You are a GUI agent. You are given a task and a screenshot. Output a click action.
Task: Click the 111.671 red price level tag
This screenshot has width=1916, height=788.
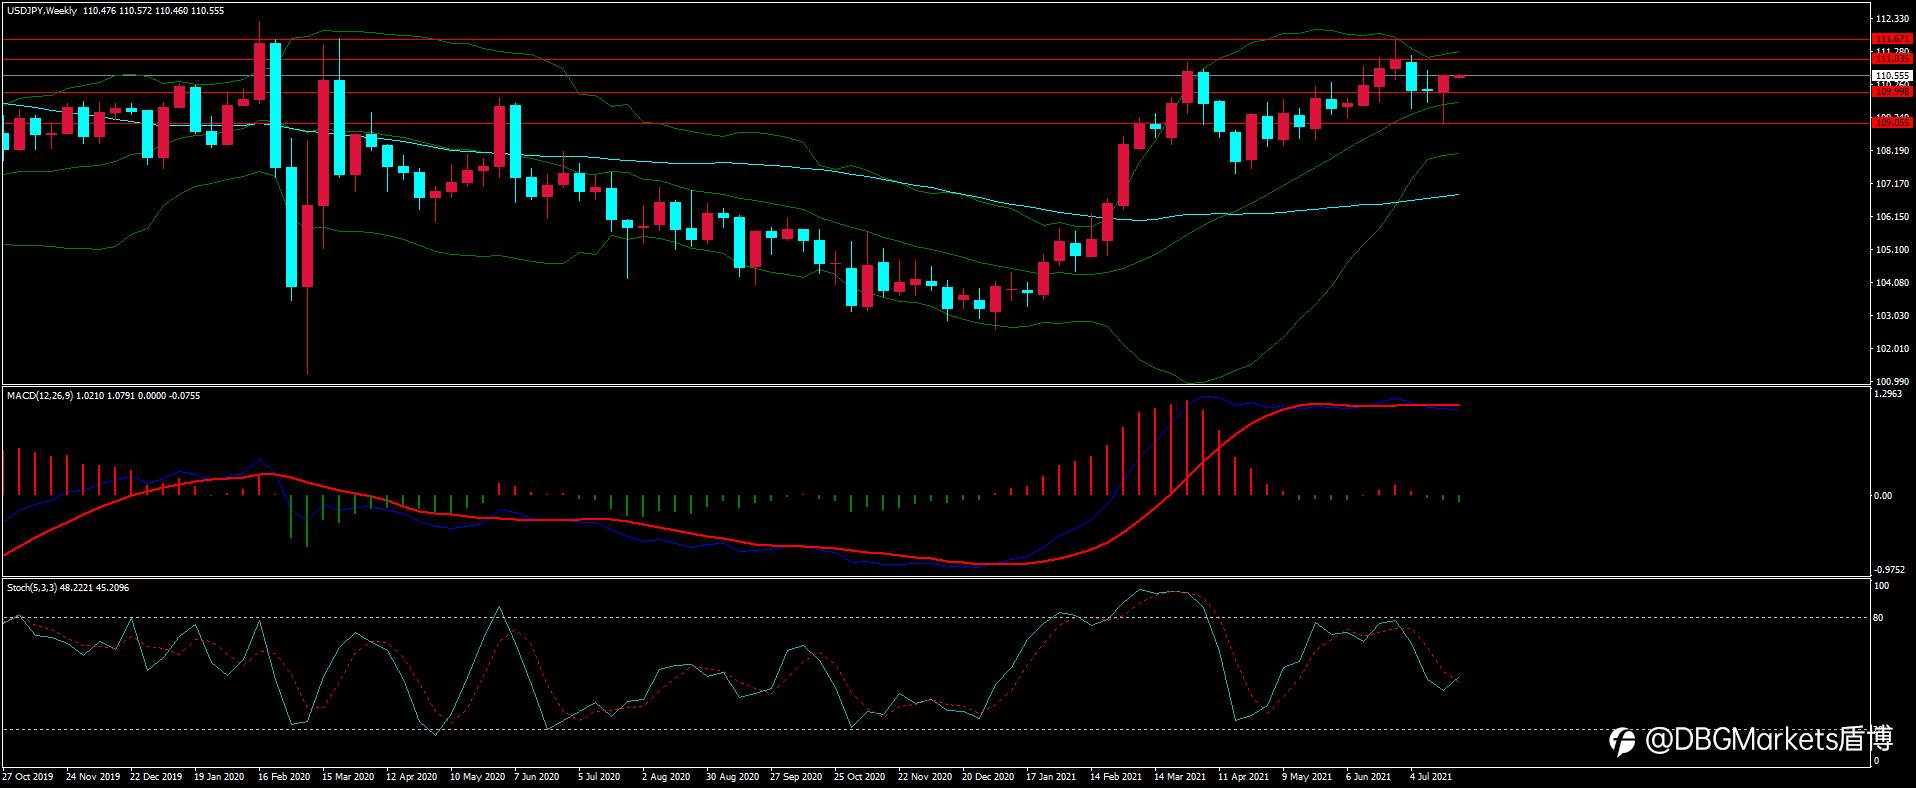point(1892,39)
